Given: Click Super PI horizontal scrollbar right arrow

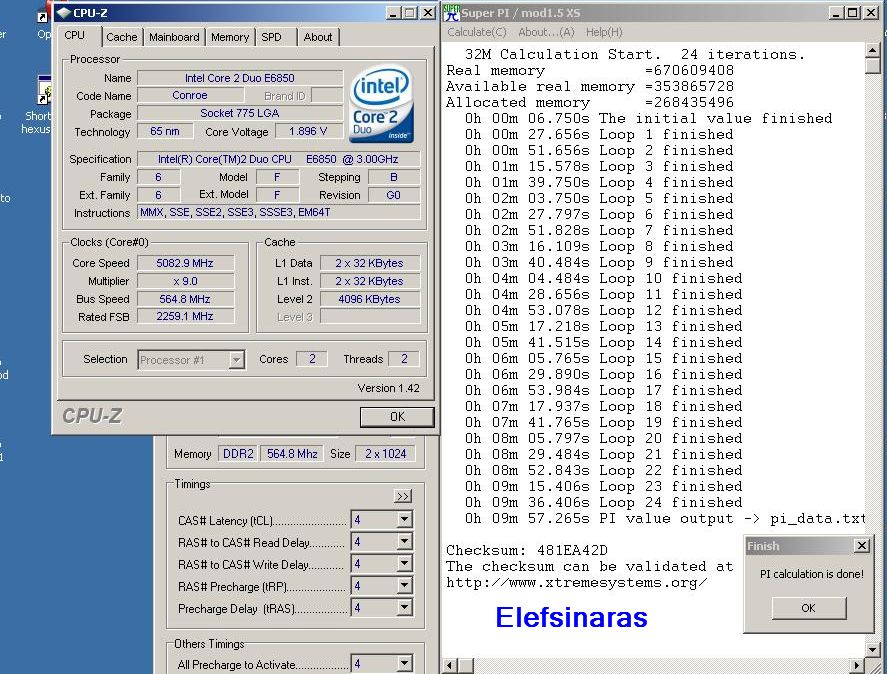Looking at the screenshot, I should click(858, 666).
